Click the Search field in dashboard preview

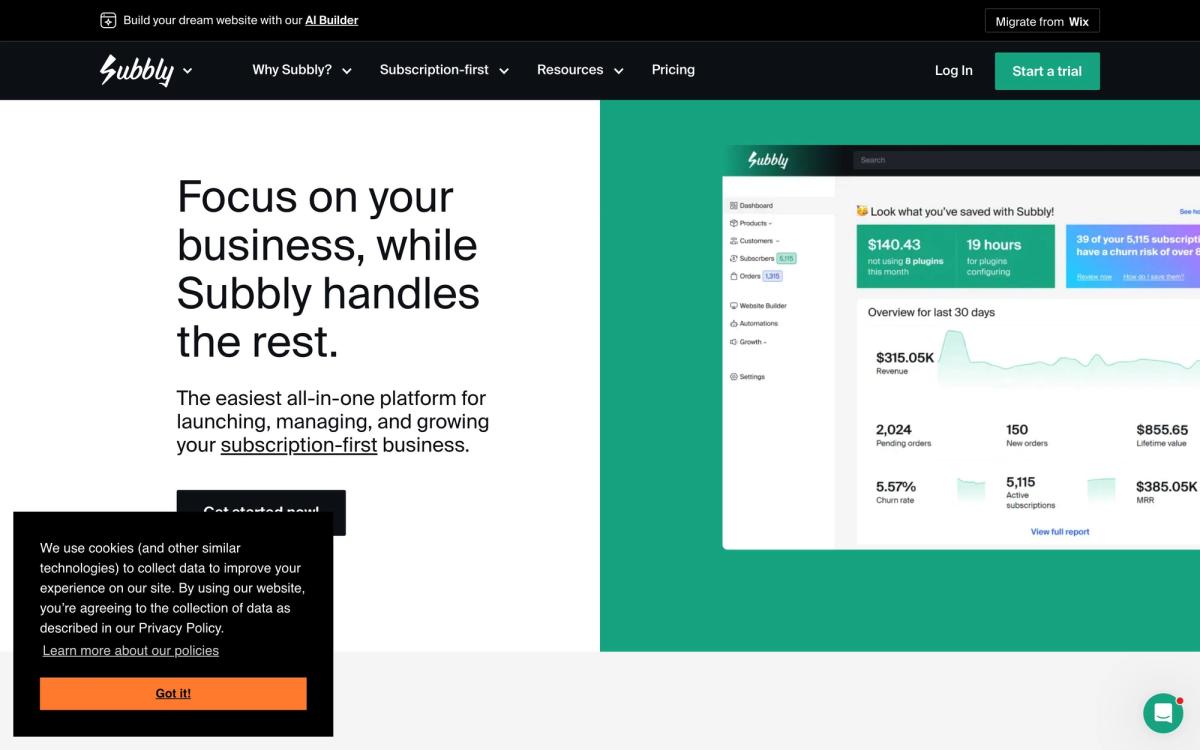click(1026, 160)
